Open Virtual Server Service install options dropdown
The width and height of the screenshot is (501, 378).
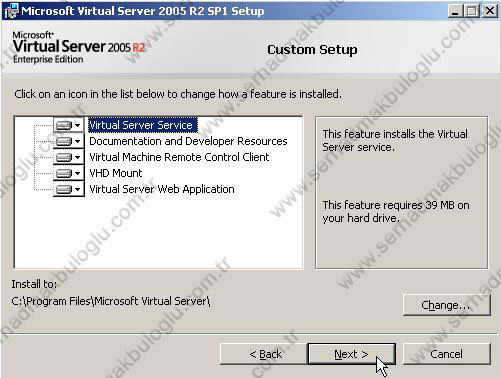[x=68, y=125]
